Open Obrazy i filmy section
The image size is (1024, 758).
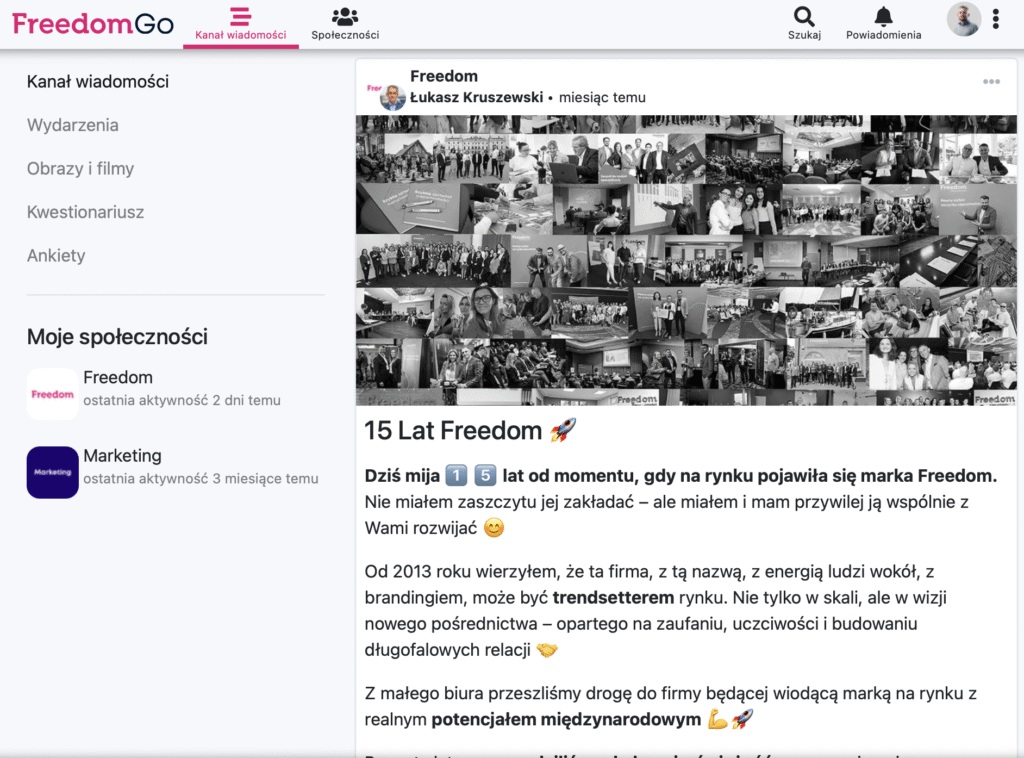80,169
